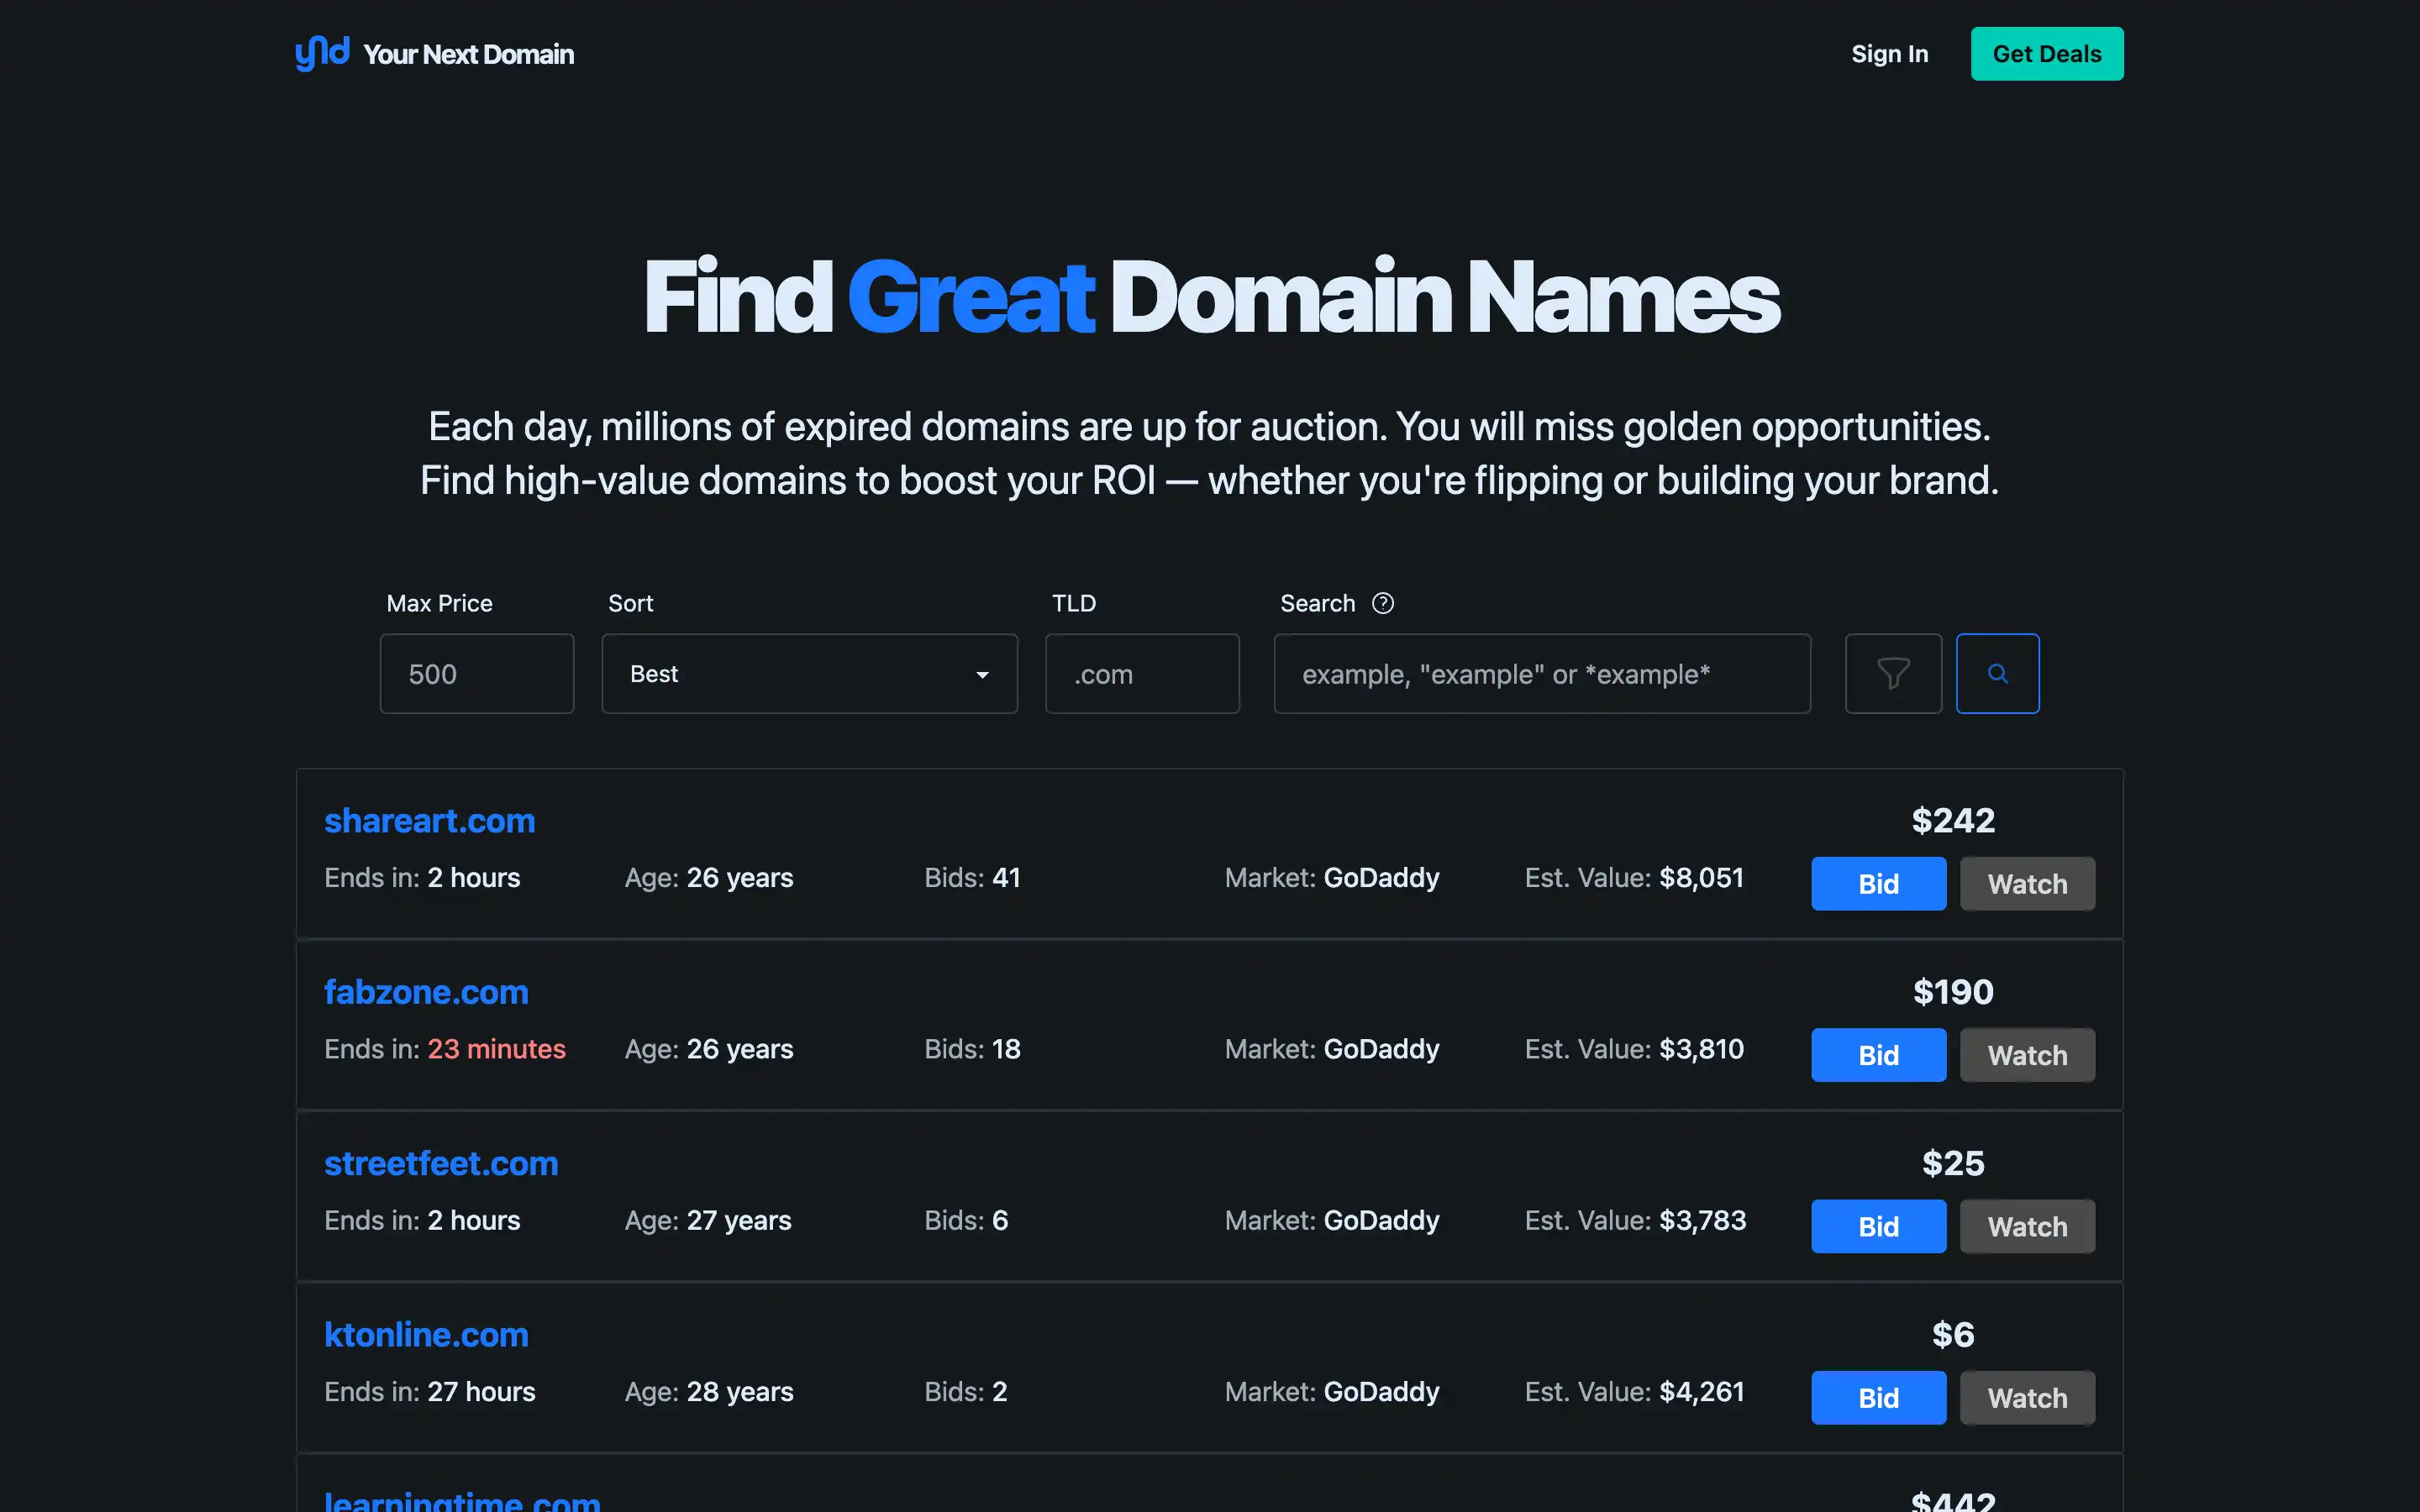This screenshot has width=2420, height=1512.
Task: Click Est. Value $3,810 text
Action: coord(1634,1048)
